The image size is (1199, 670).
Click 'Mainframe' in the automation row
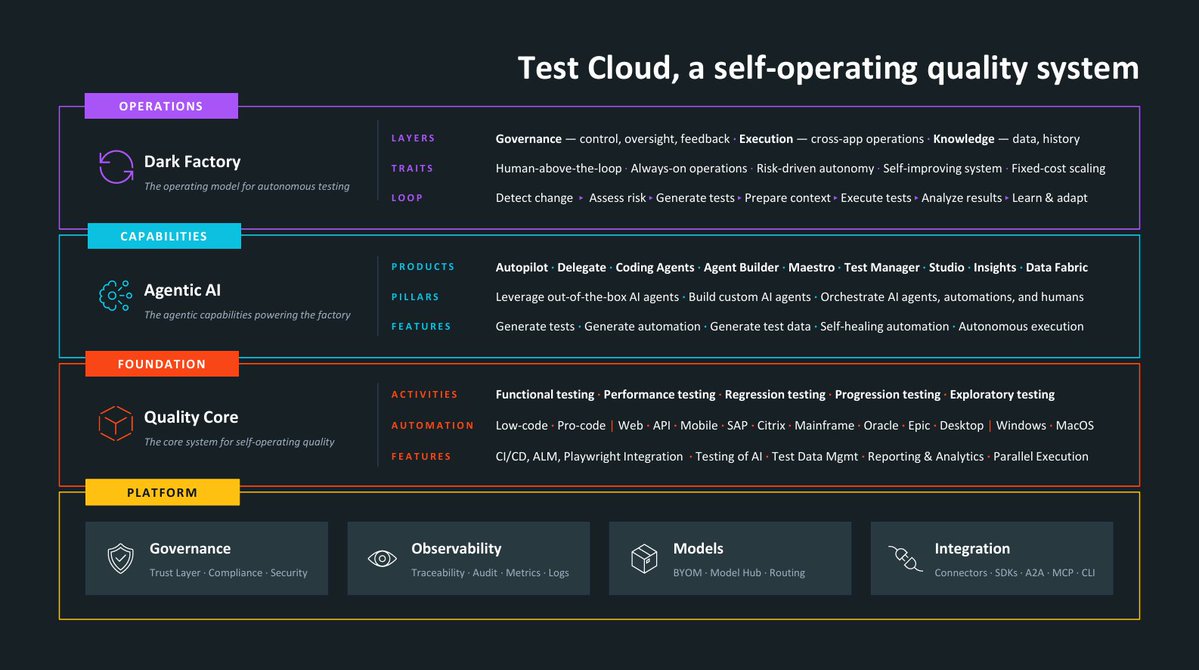824,425
